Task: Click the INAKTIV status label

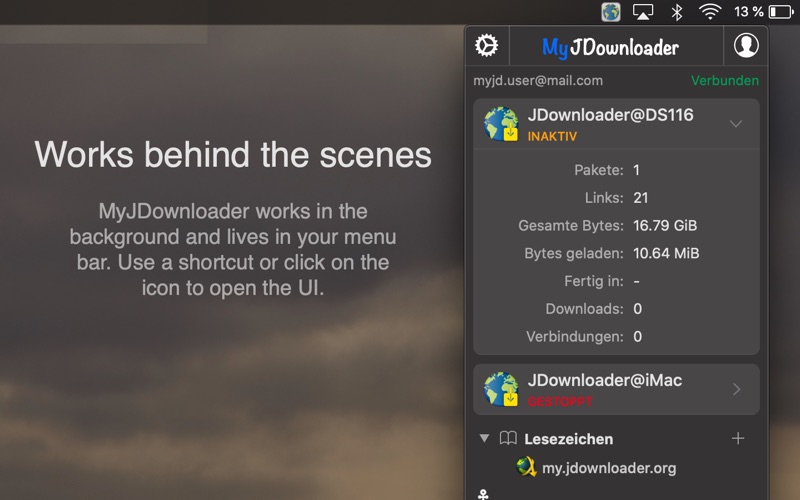Action: pos(552,136)
